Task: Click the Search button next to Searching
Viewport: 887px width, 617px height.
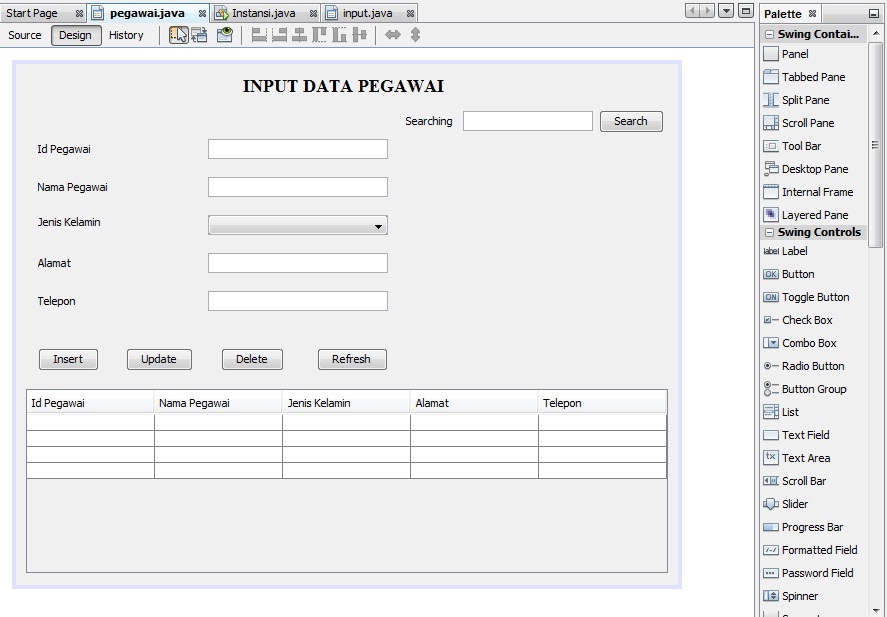Action: point(631,120)
